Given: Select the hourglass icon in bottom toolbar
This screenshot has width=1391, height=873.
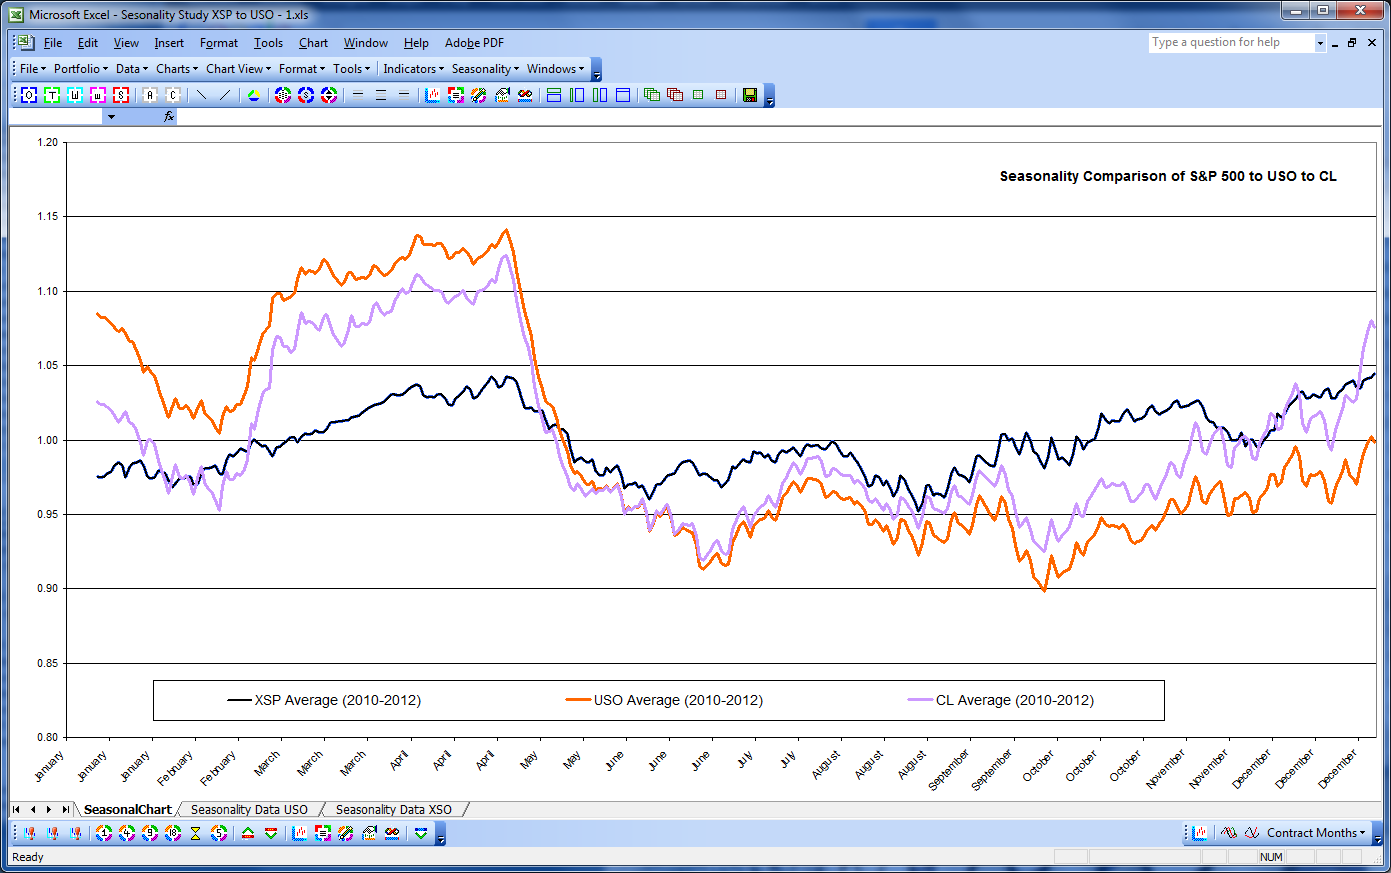Looking at the screenshot, I should coord(196,833).
